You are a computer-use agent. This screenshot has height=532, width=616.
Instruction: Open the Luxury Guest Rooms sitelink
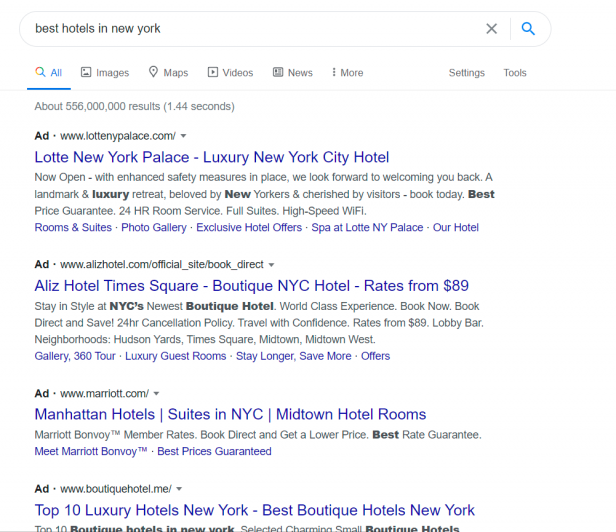176,356
